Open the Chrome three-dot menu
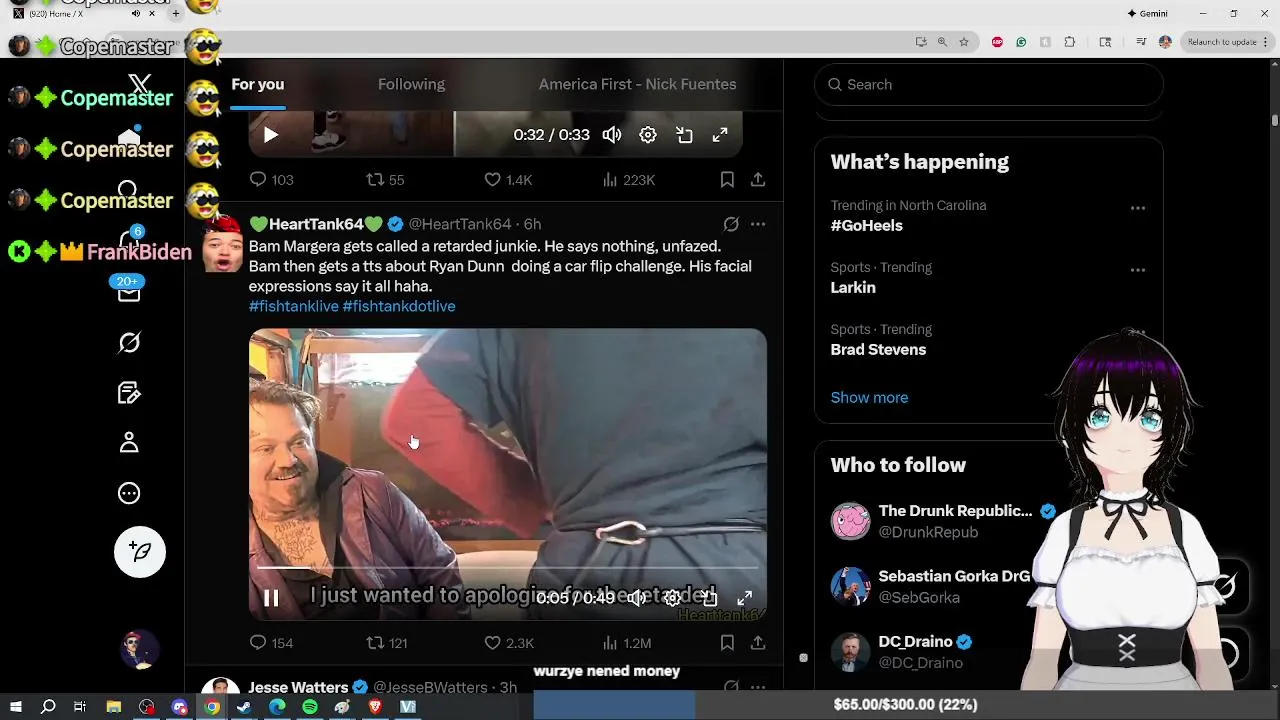This screenshot has height=720, width=1280. [1266, 42]
